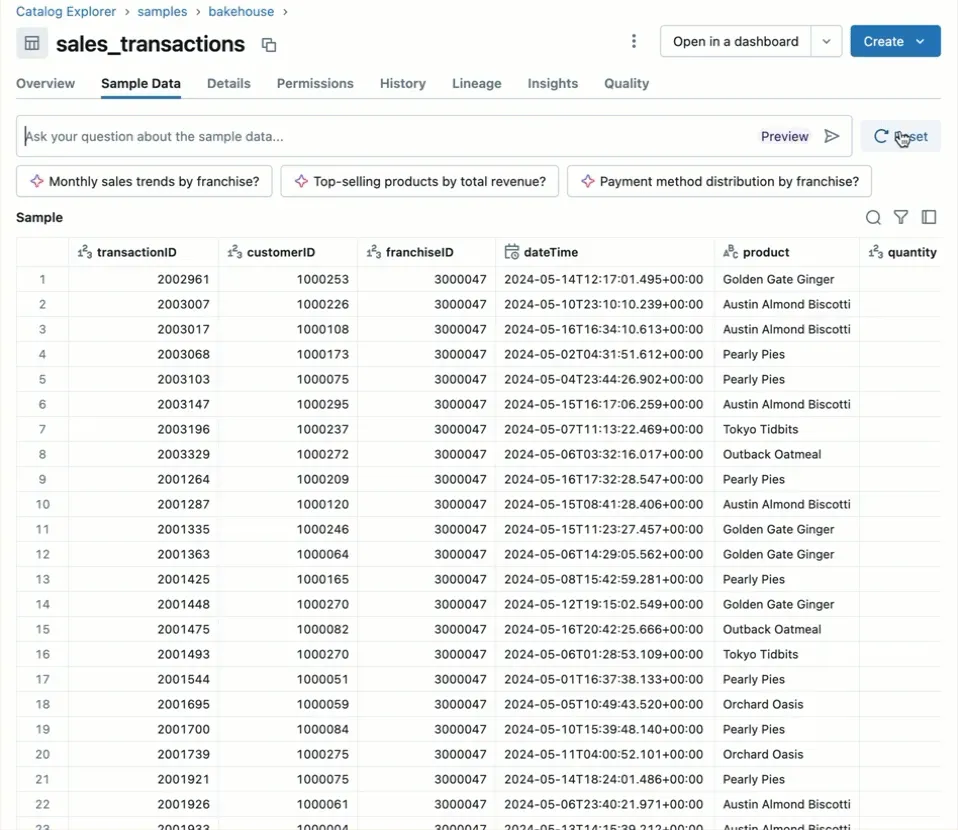Open the Quality tab

click(x=626, y=83)
